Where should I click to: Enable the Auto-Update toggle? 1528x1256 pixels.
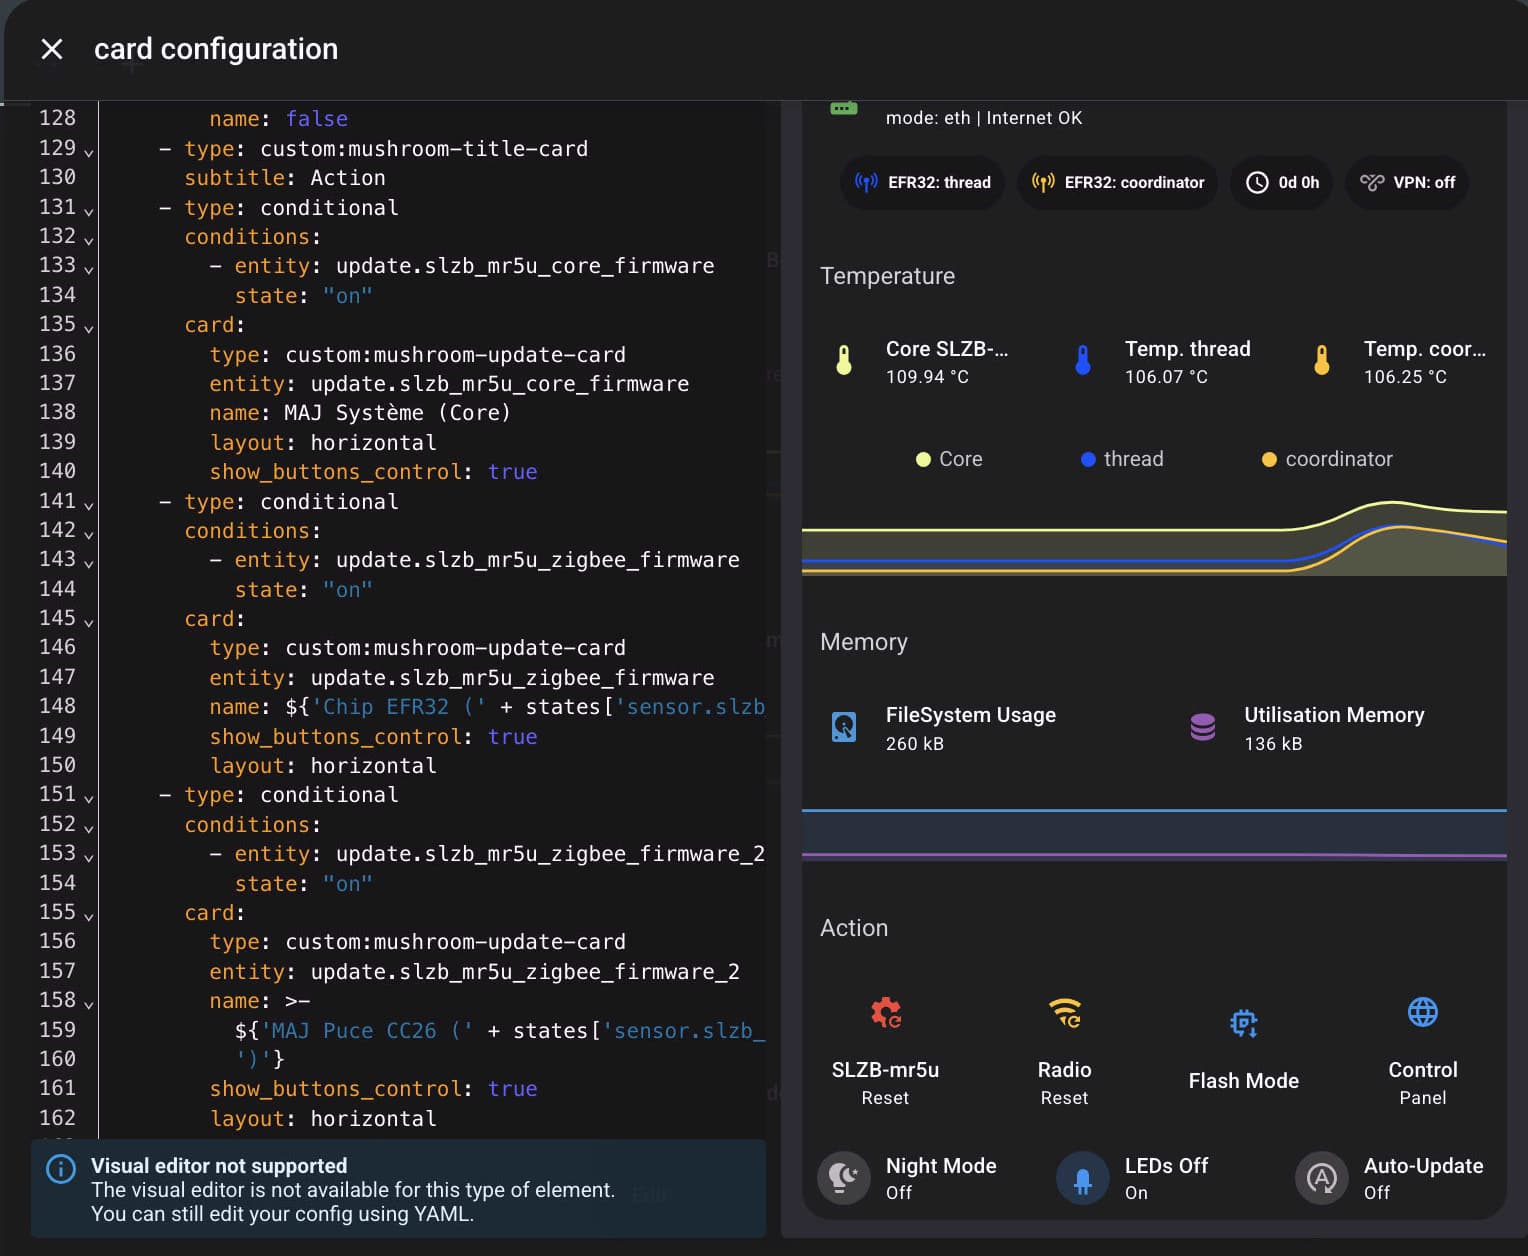1322,1178
